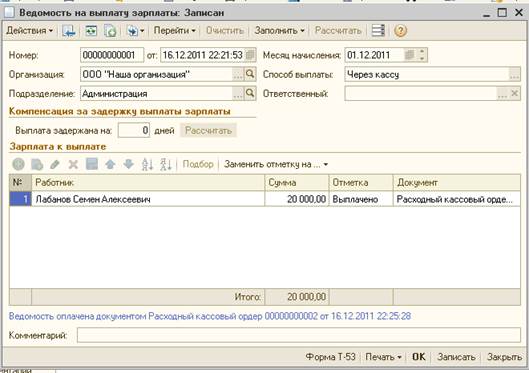Click Рассчитать in the top toolbar

coord(338,31)
